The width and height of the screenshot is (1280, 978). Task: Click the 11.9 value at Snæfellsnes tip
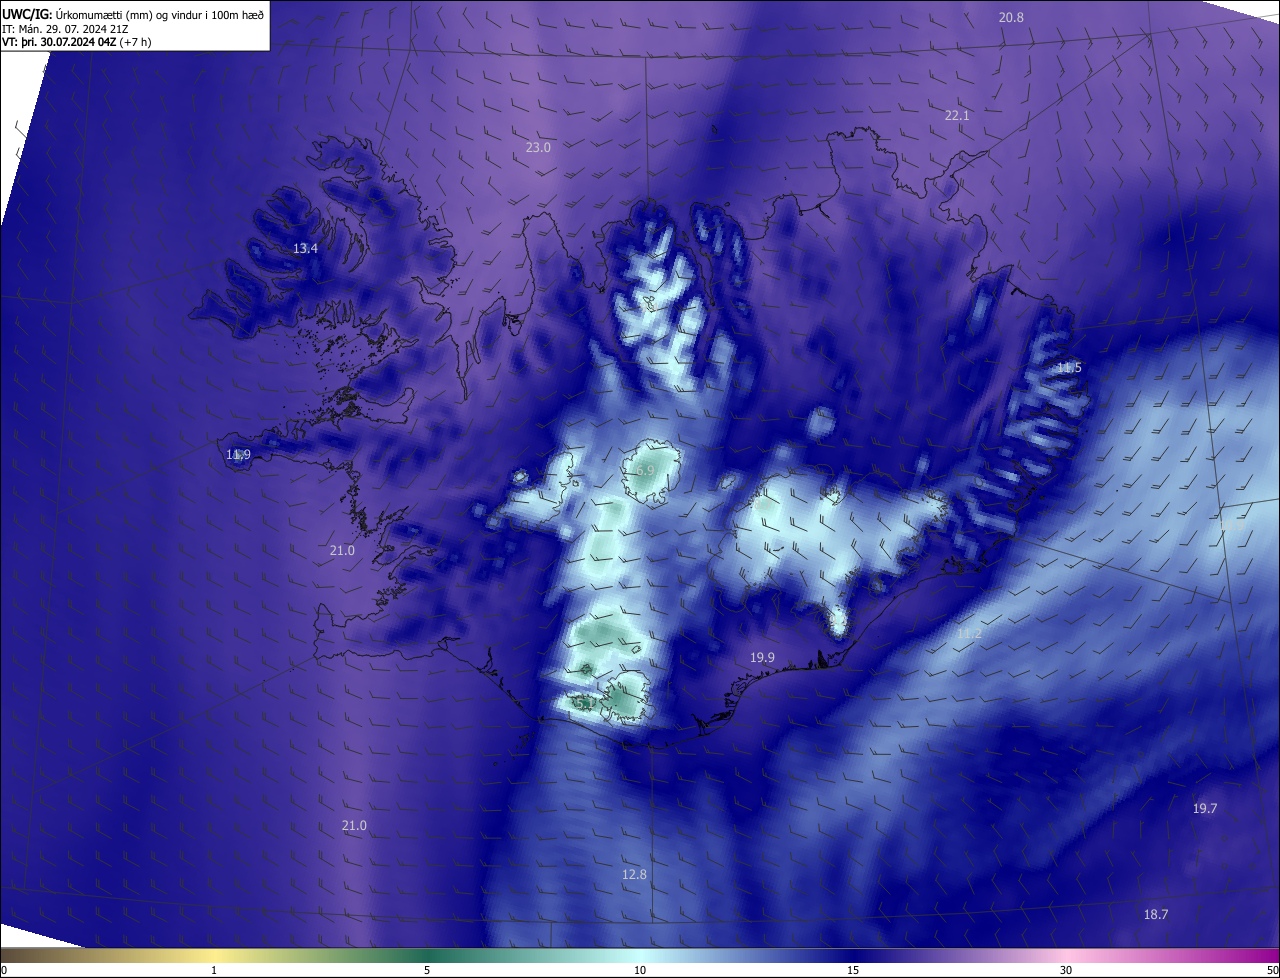click(x=238, y=455)
